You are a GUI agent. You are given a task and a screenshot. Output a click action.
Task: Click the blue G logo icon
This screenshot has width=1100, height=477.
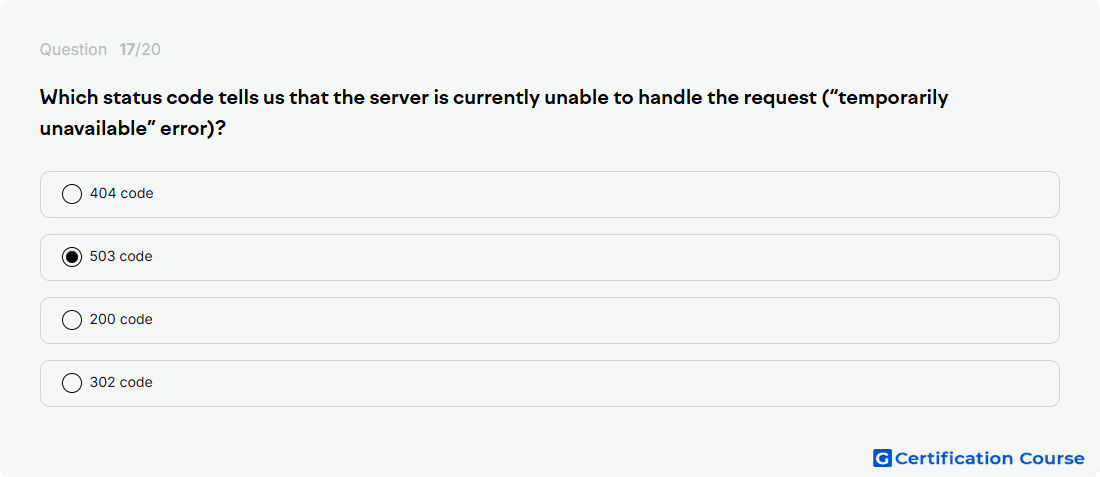(882, 458)
